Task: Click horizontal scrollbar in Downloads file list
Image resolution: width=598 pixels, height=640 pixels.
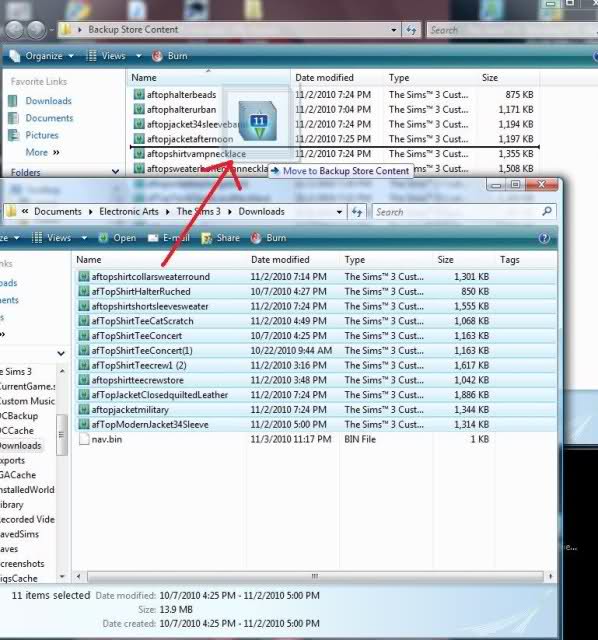Action: click(315, 576)
